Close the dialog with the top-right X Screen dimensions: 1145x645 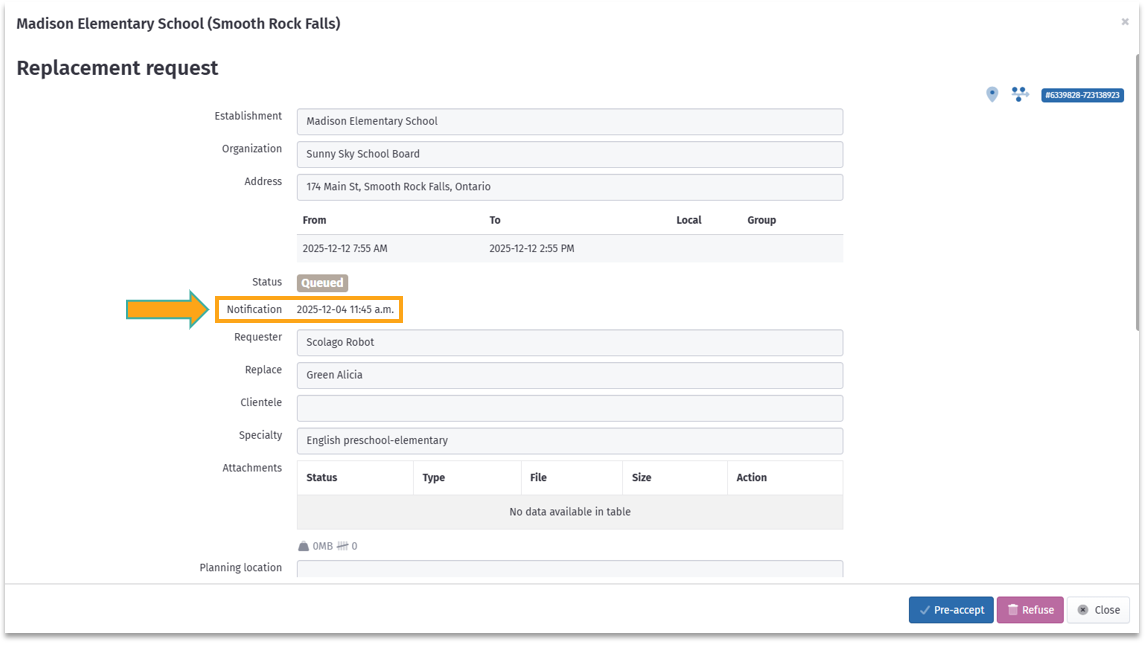(1125, 22)
